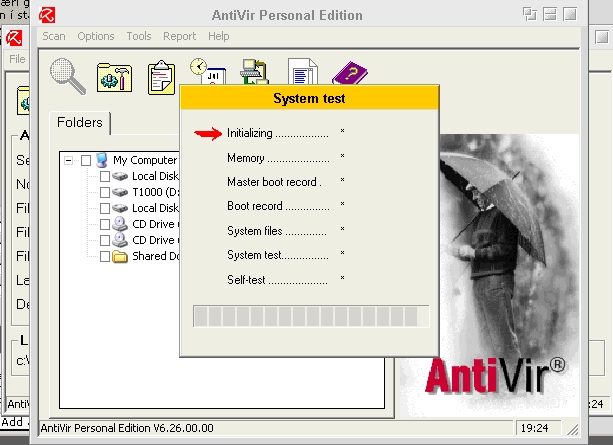The width and height of the screenshot is (613, 445).
Task: Click the magnifying glass scan icon
Action: point(68,75)
